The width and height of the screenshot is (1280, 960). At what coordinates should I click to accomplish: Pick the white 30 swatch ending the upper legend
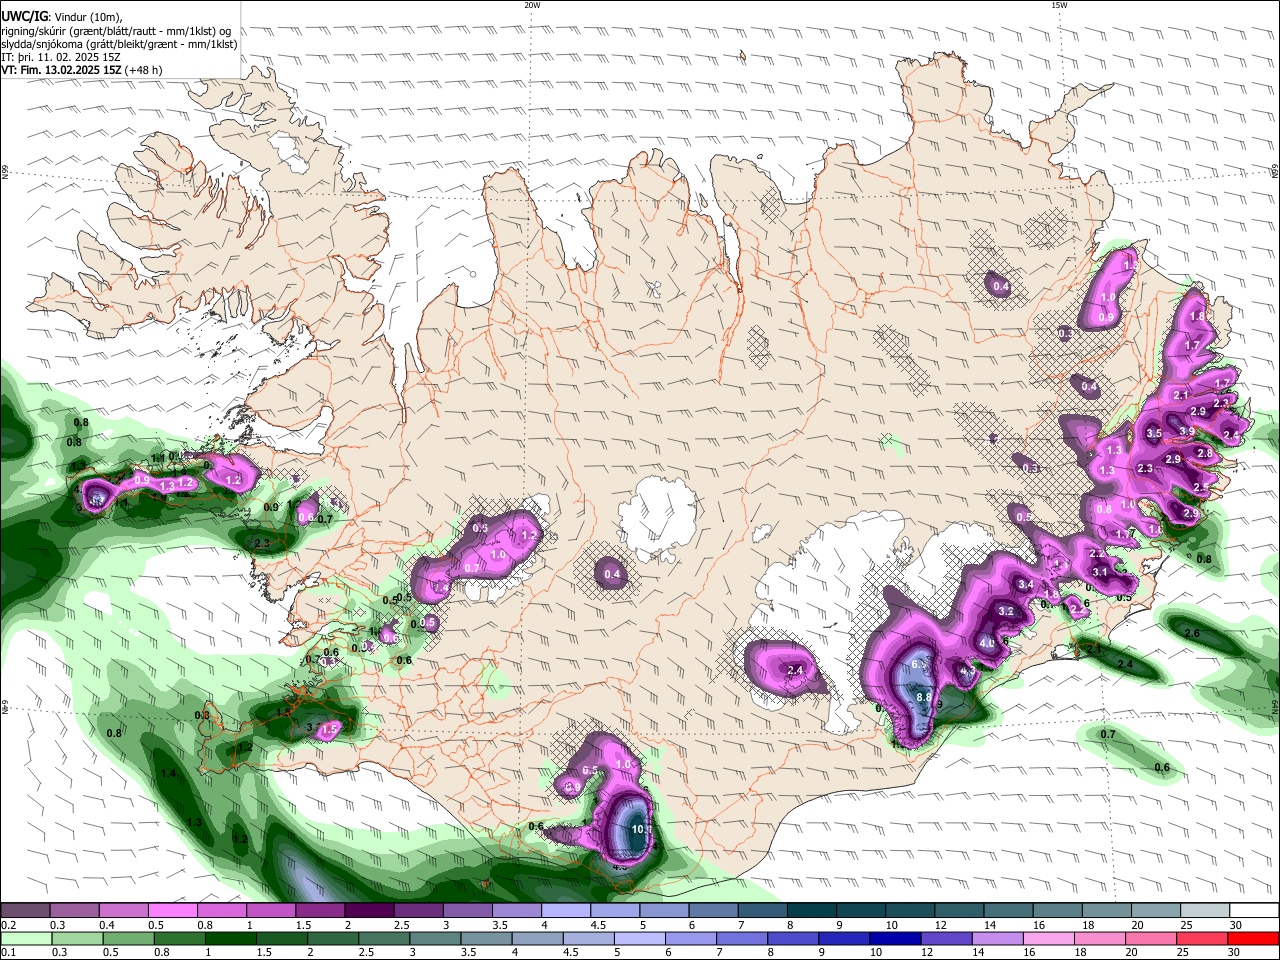pos(1254,911)
